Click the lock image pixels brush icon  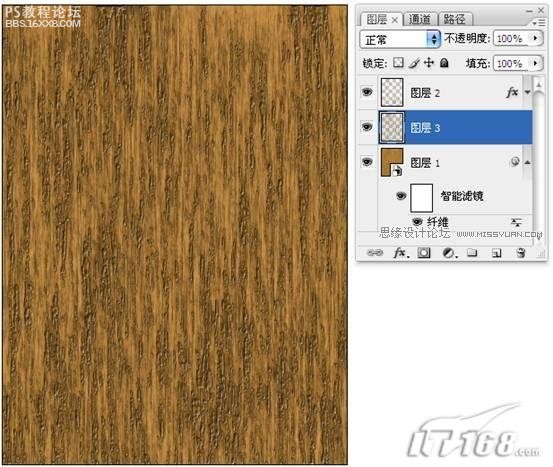click(414, 63)
